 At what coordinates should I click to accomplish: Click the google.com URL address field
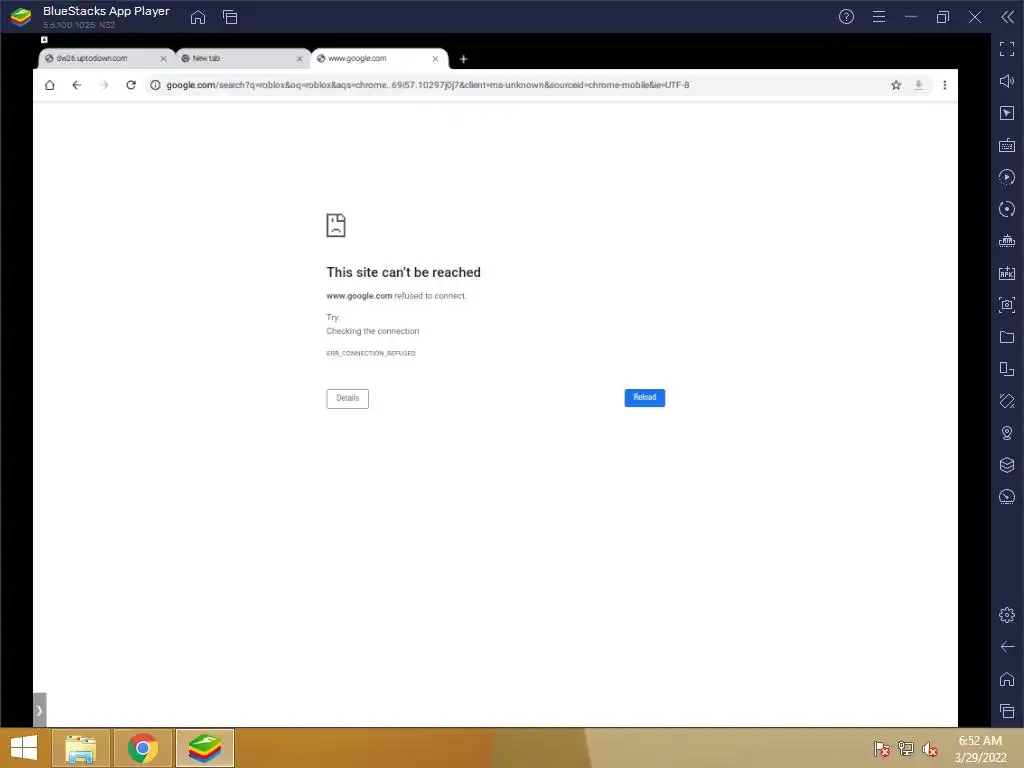click(427, 85)
